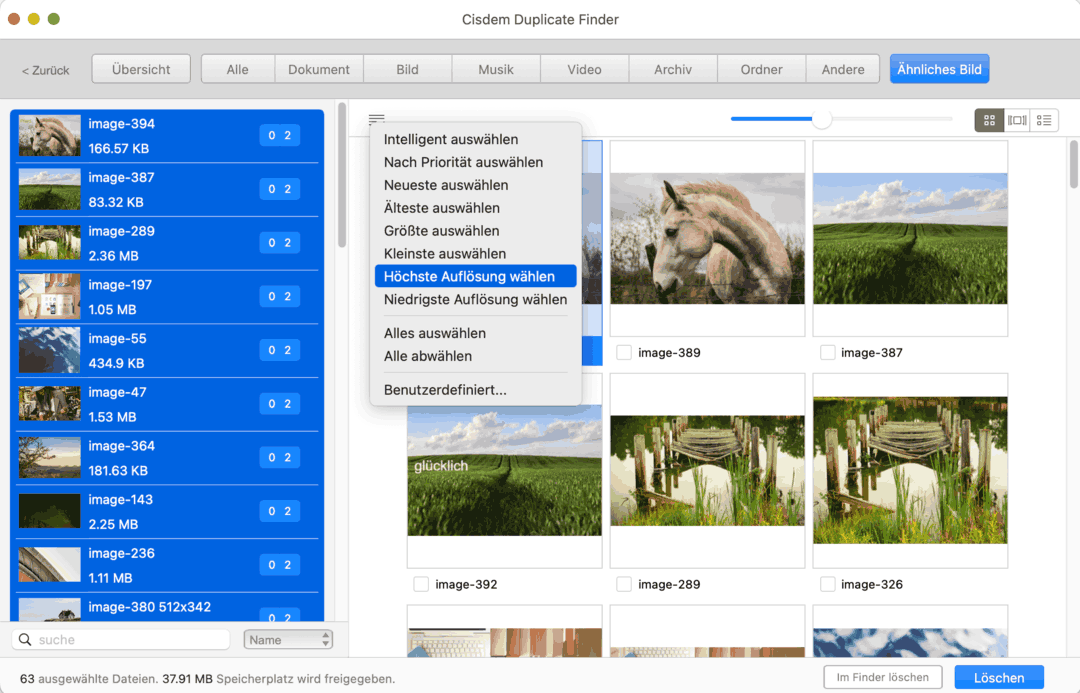This screenshot has height=693, width=1080.
Task: Choose Niedrigste Auflösung wählen
Action: (x=475, y=299)
